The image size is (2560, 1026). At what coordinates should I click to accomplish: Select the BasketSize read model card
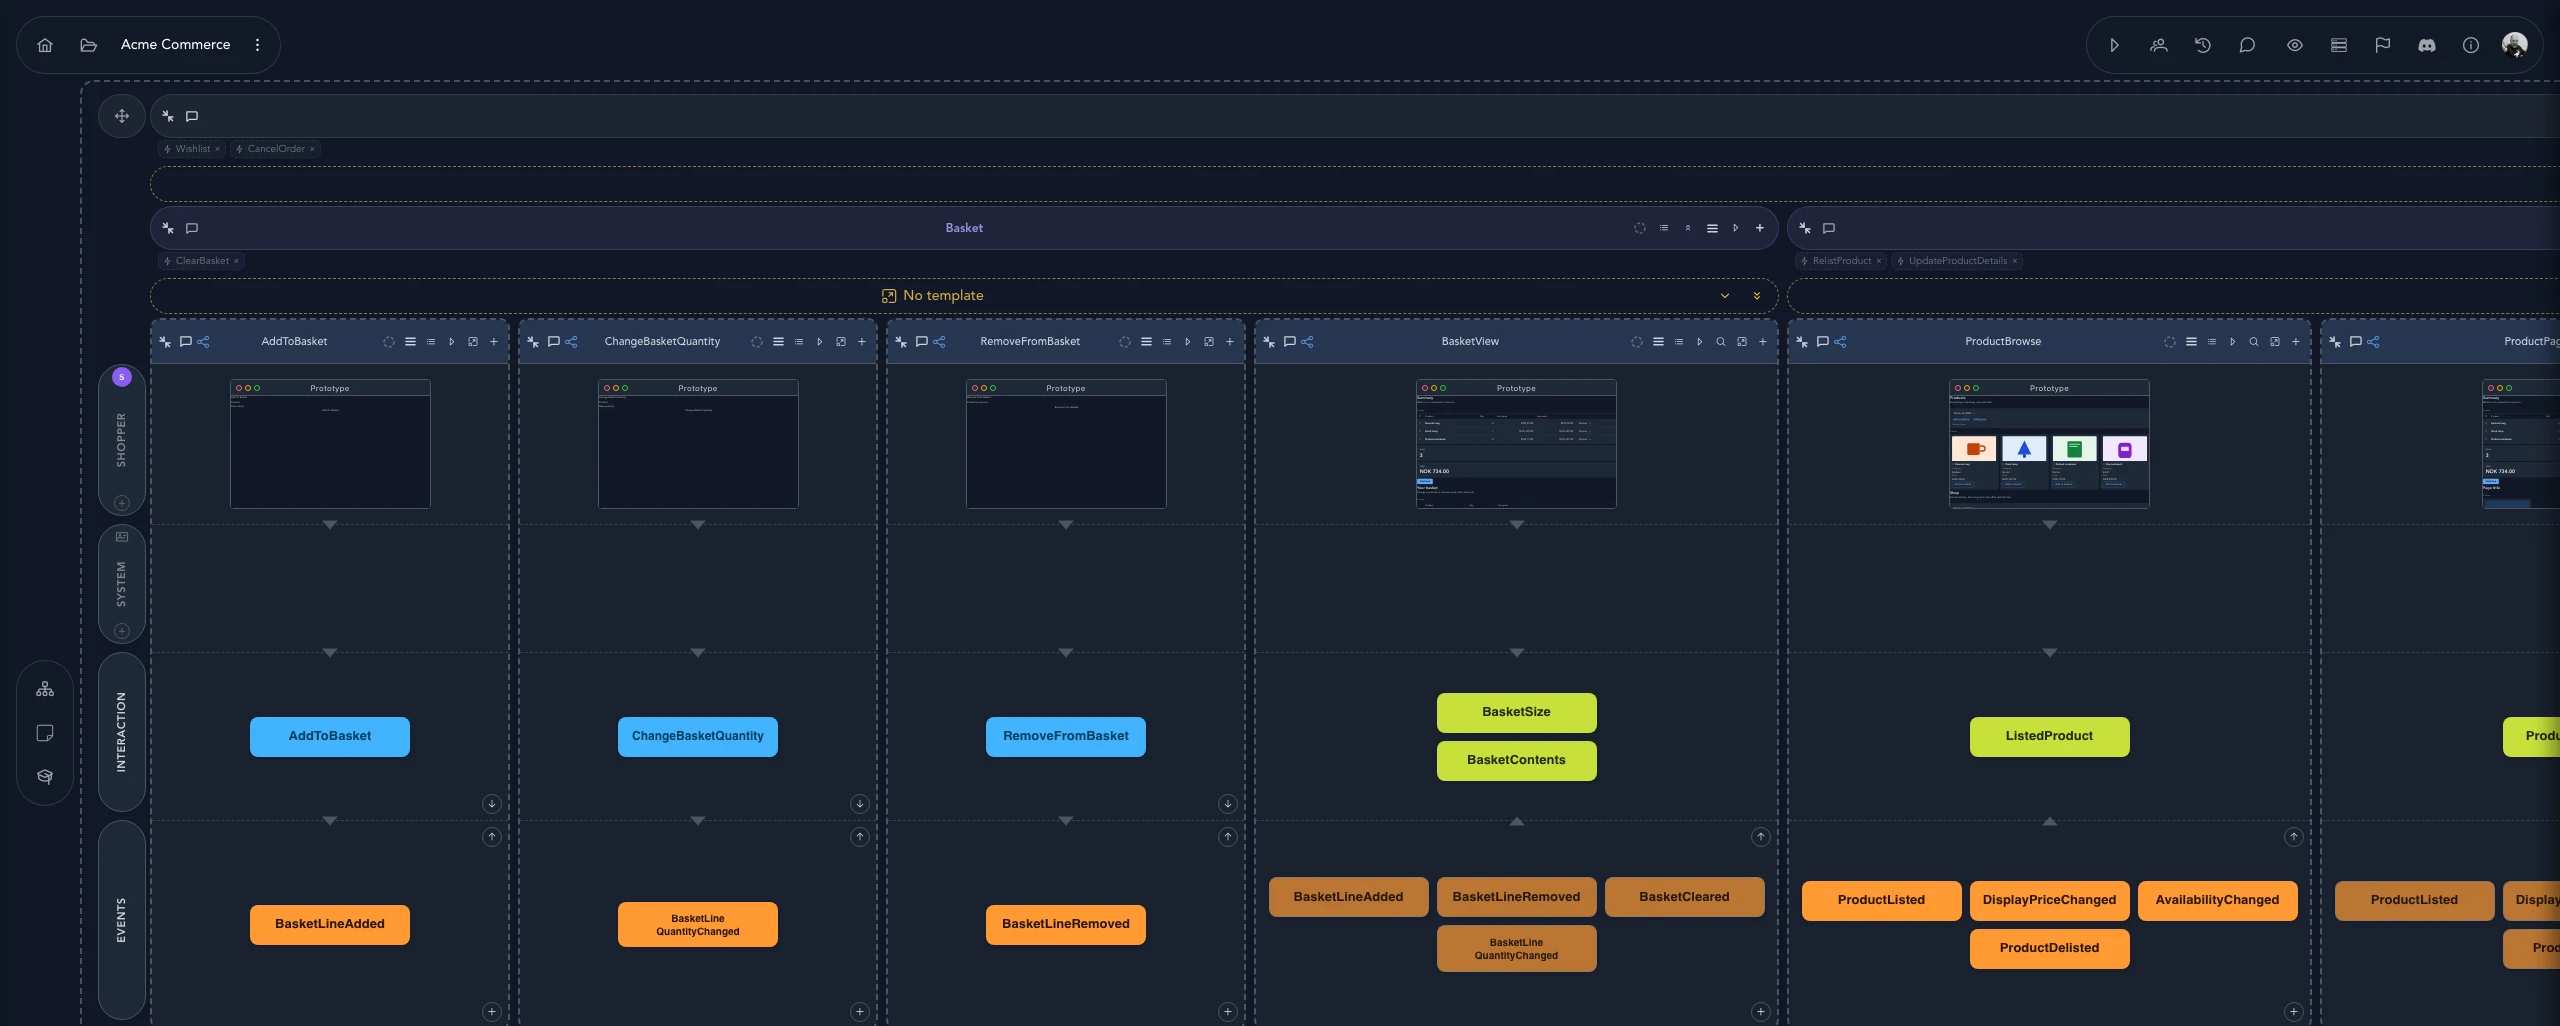[1517, 713]
